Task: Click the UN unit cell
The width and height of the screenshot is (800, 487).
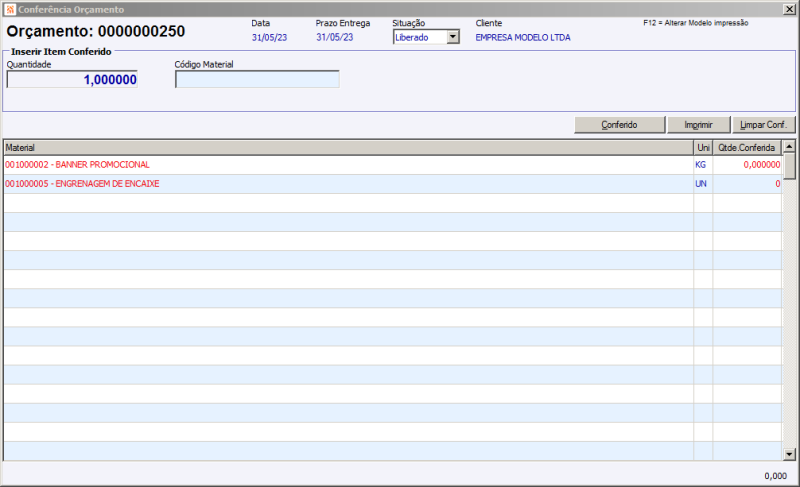Action: (703, 184)
